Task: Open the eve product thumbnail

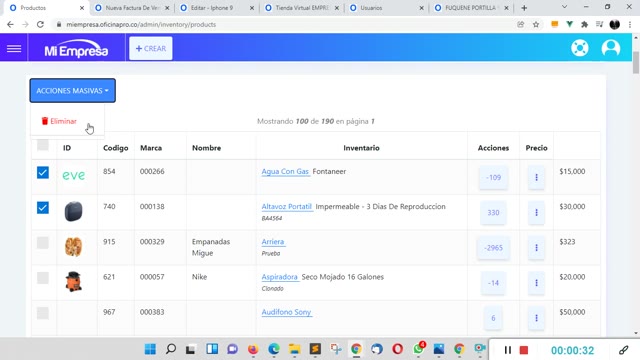Action: click(x=73, y=176)
